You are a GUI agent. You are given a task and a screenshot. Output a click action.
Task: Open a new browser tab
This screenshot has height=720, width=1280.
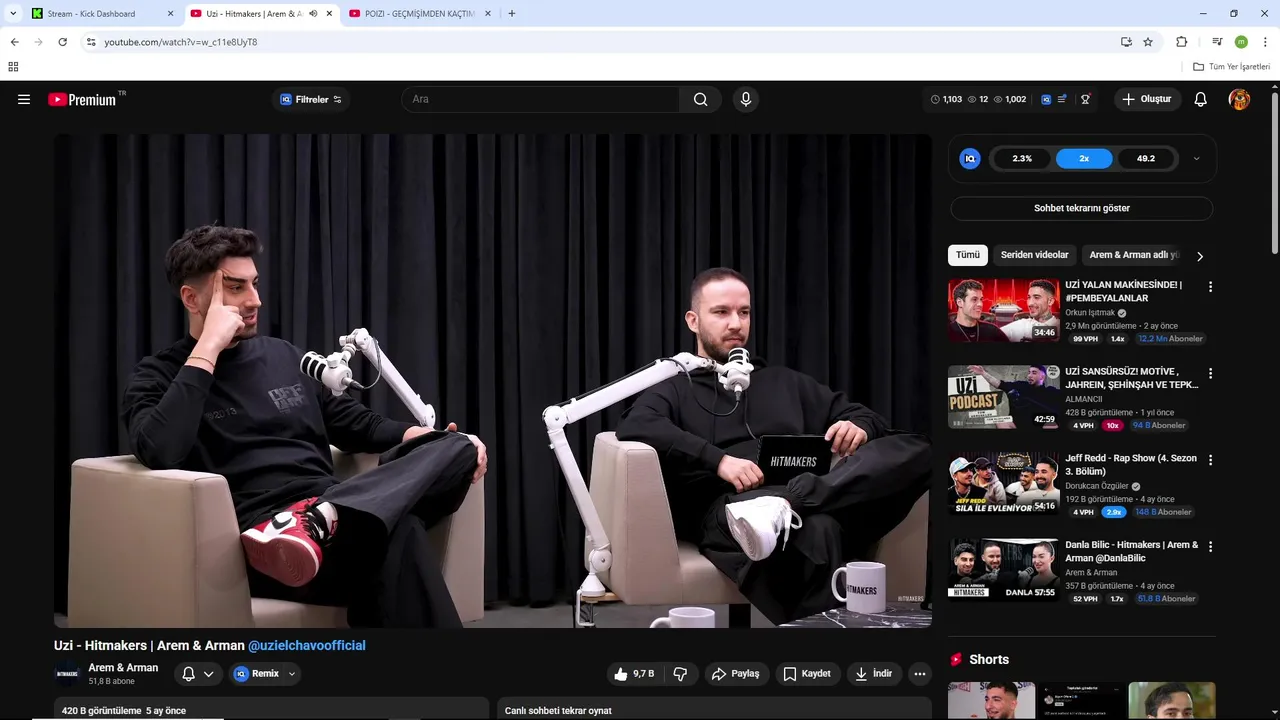512,14
